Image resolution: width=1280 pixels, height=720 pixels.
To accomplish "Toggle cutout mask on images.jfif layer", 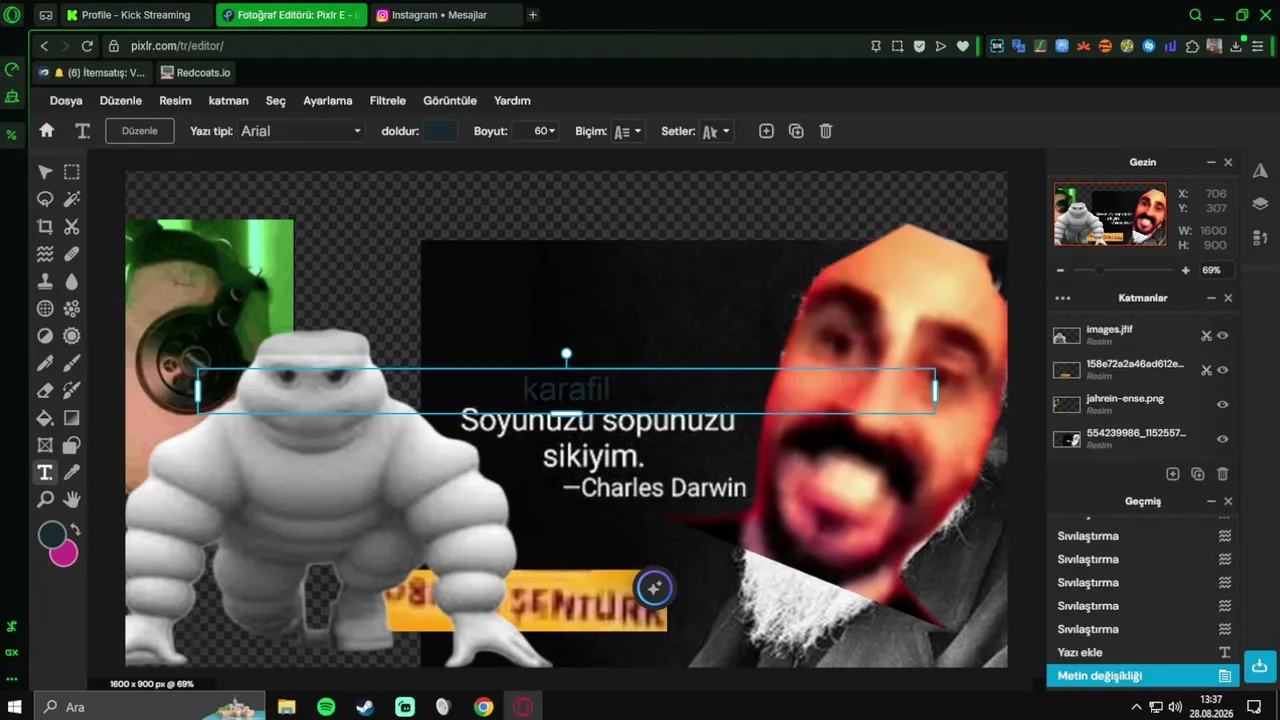I will click(1206, 336).
